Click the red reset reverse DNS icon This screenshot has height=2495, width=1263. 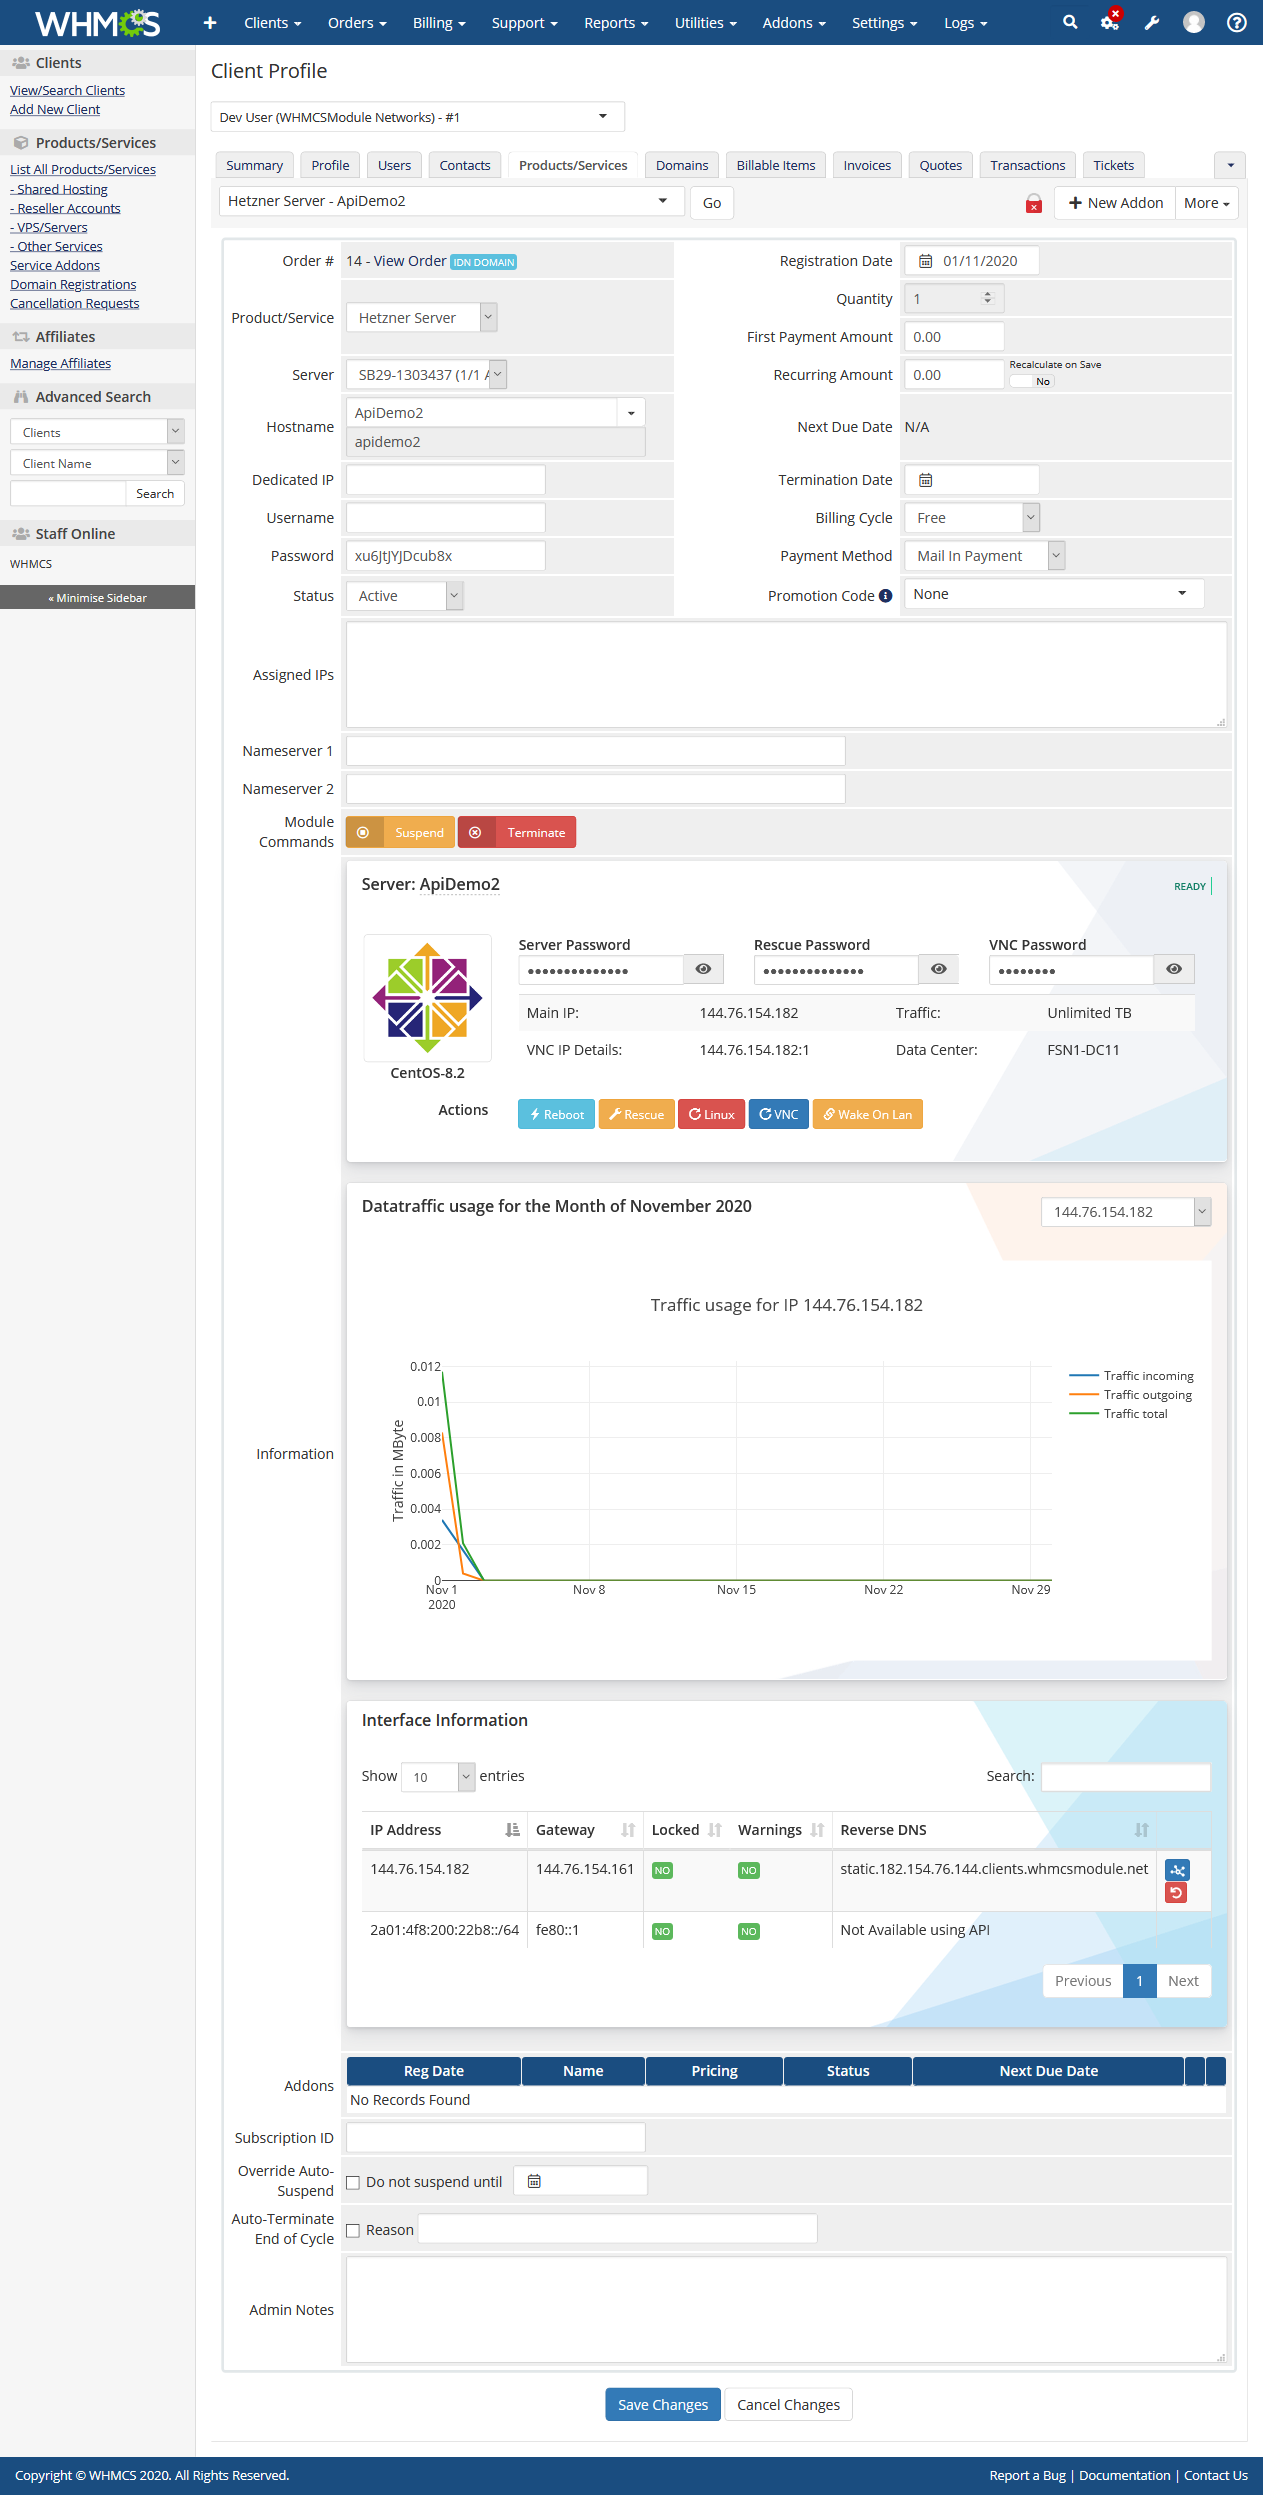click(1176, 1893)
